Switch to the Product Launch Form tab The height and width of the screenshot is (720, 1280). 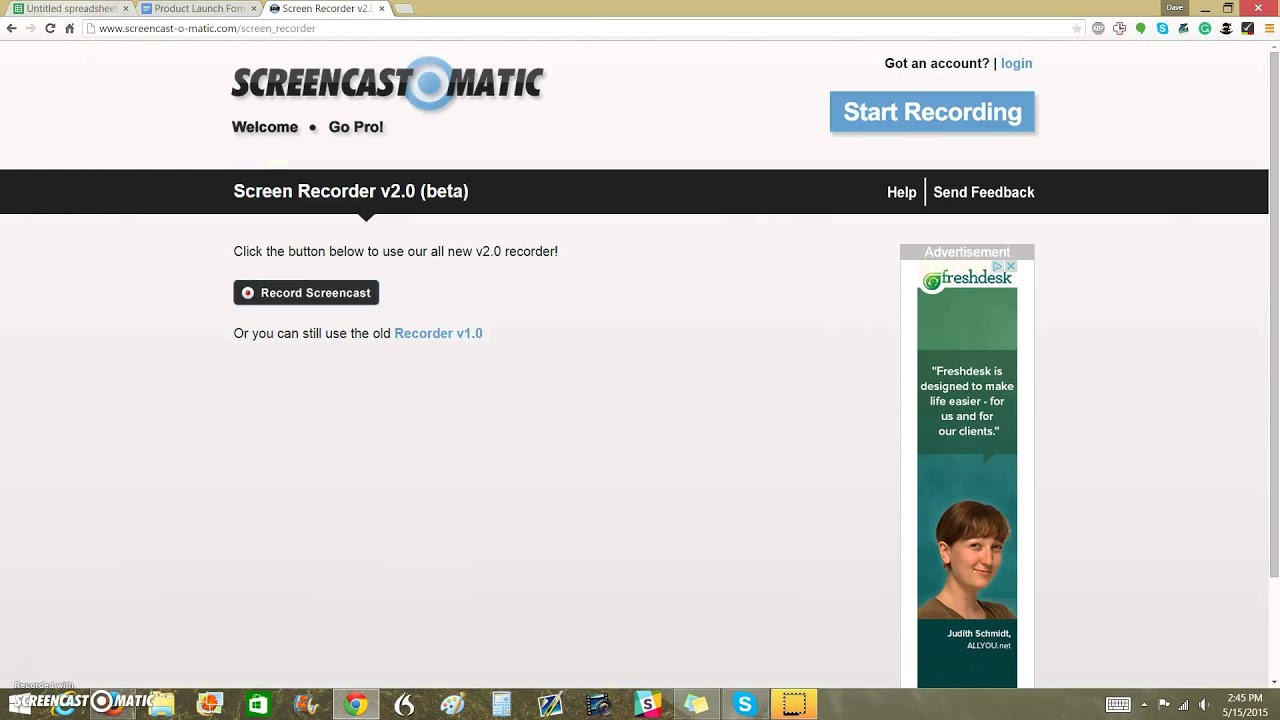coord(199,9)
